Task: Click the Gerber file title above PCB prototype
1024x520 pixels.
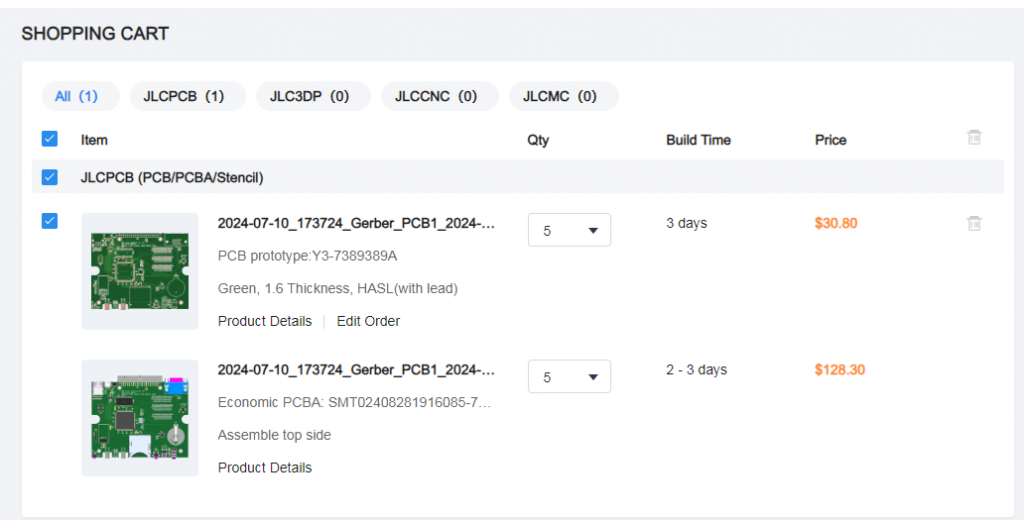Action: click(356, 223)
